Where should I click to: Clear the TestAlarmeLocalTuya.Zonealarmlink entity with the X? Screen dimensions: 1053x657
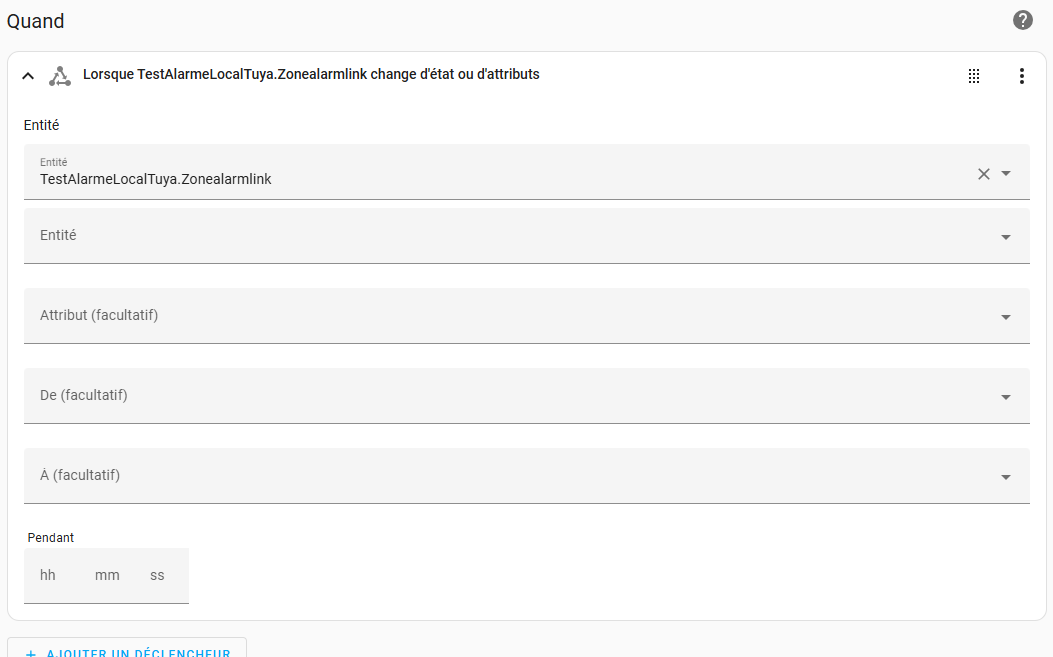[x=984, y=174]
